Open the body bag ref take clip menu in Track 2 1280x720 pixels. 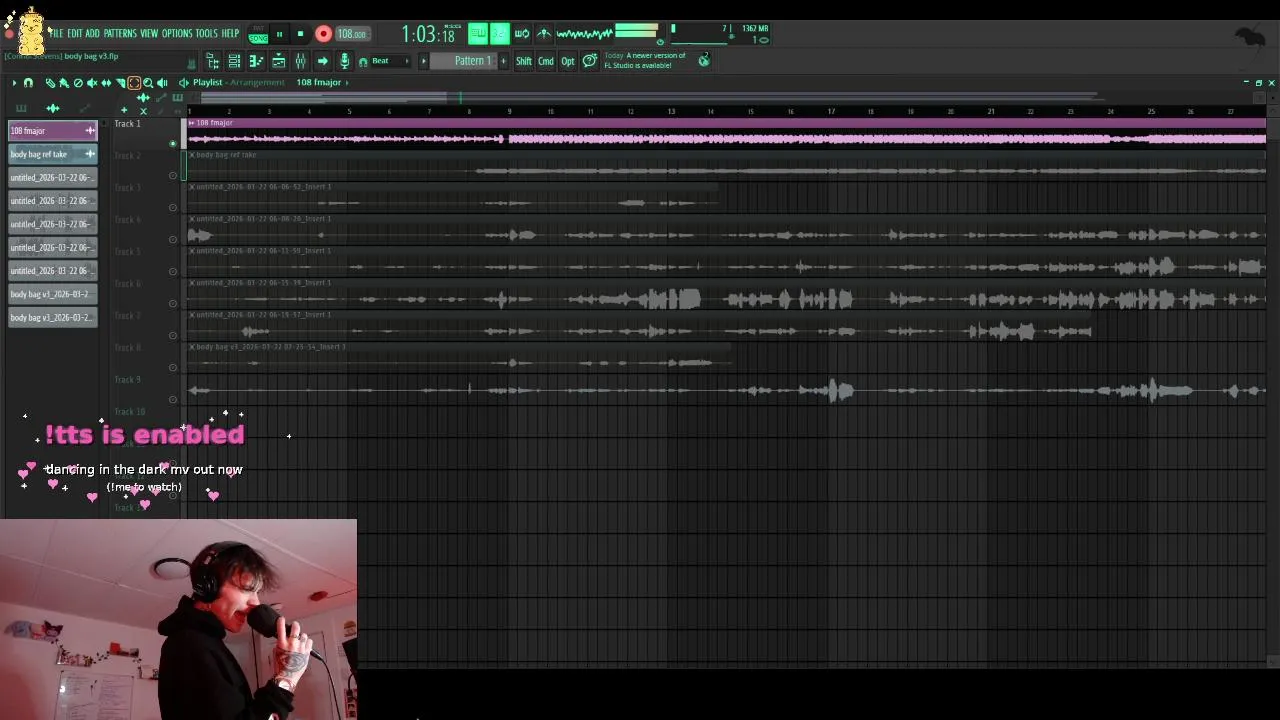tap(192, 155)
